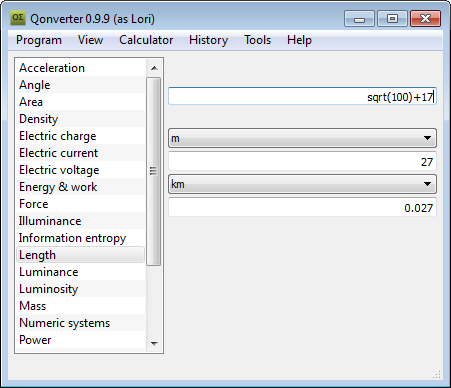Click the category list scrollbar thumb
This screenshot has width=451, height=388.
pos(154,171)
